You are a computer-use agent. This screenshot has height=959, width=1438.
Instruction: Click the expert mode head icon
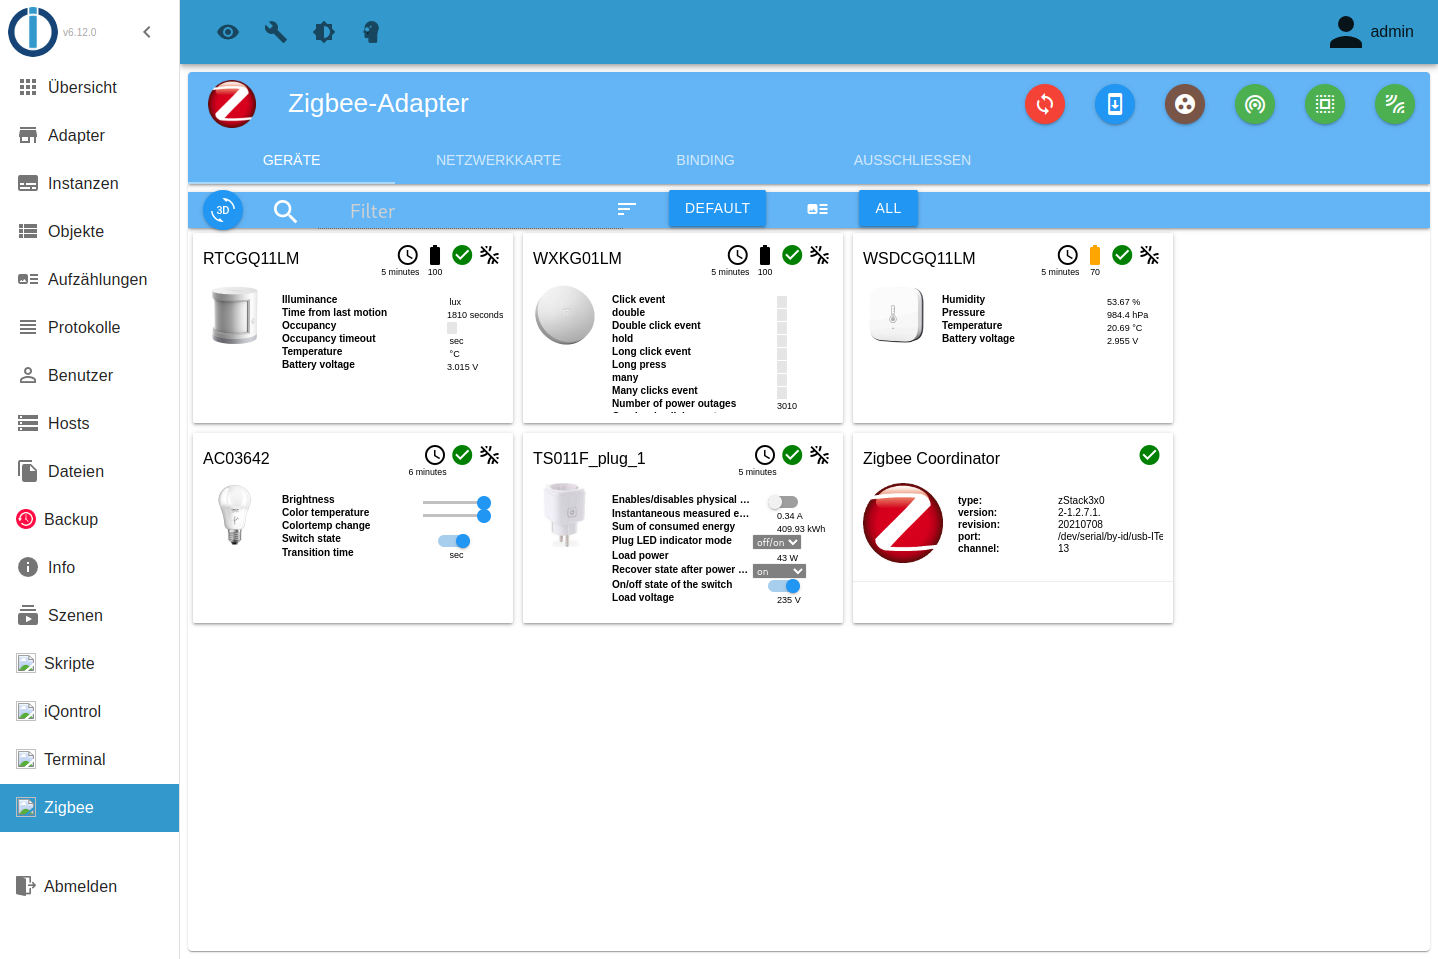tap(371, 32)
